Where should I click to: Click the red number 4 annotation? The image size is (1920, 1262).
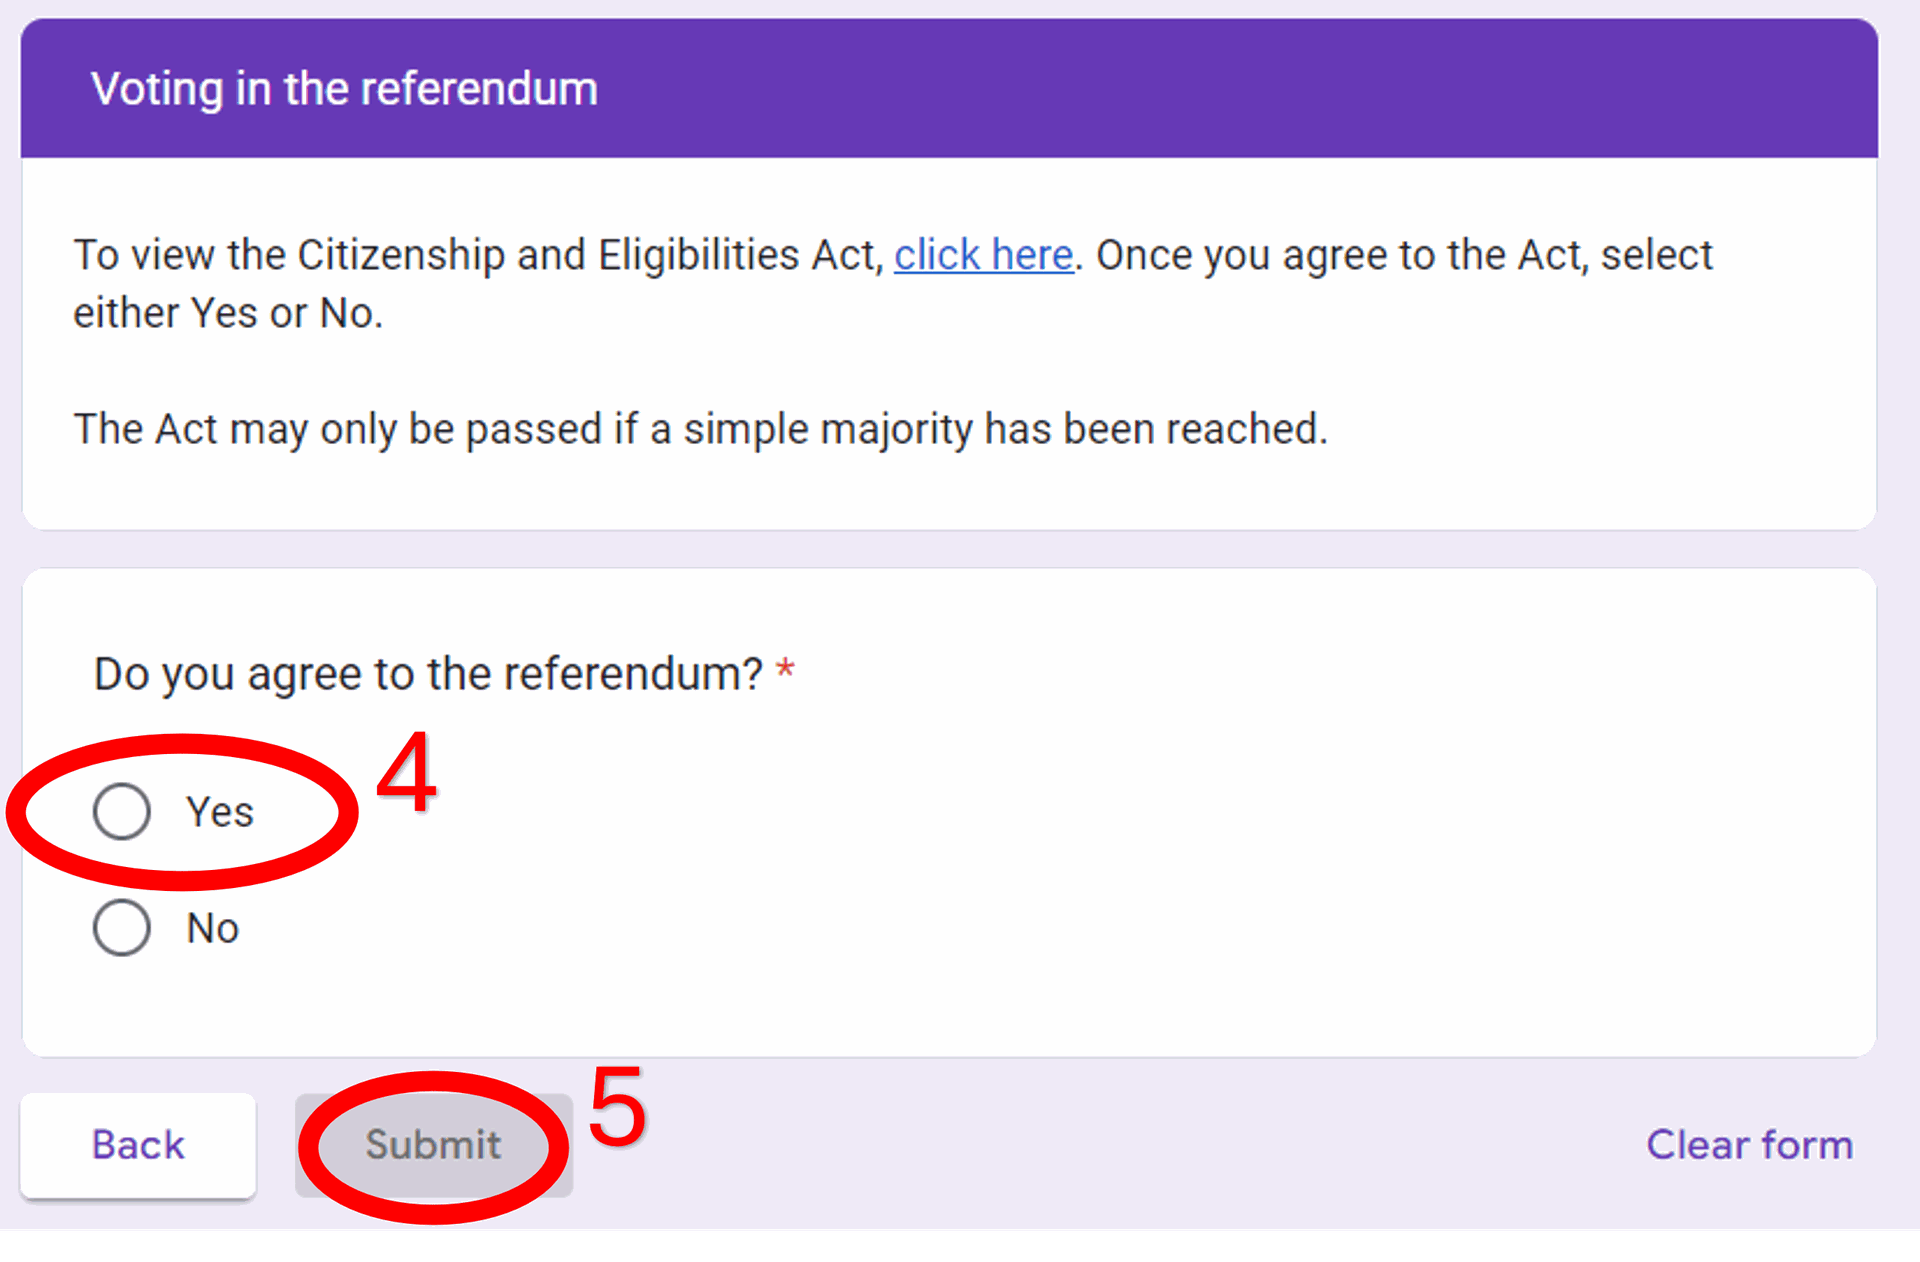coord(406,773)
